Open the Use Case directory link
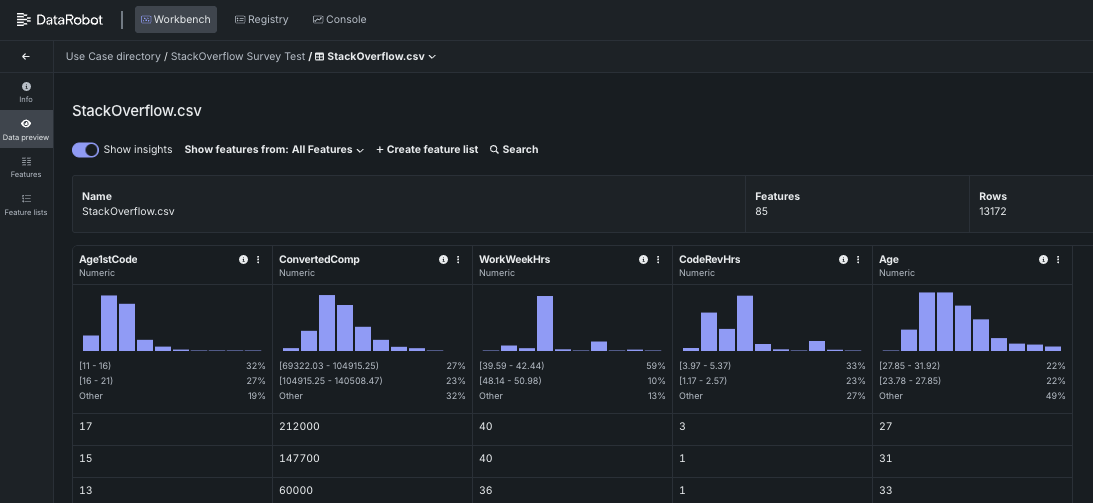 click(113, 57)
